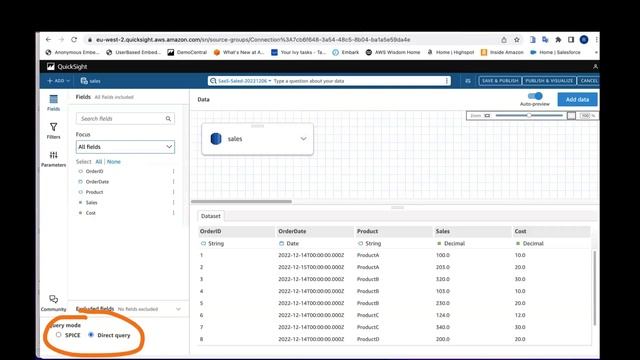Open the Sales field options menu
Image resolution: width=640 pixels, height=360 pixels.
(173, 202)
